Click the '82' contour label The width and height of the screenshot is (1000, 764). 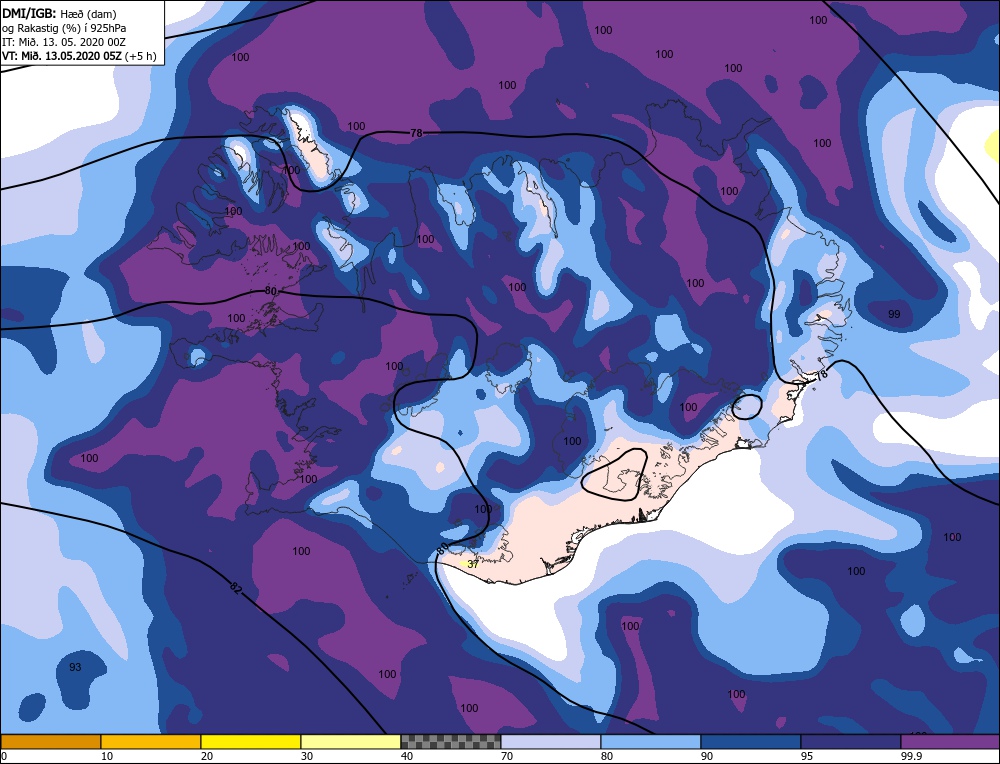click(x=236, y=589)
